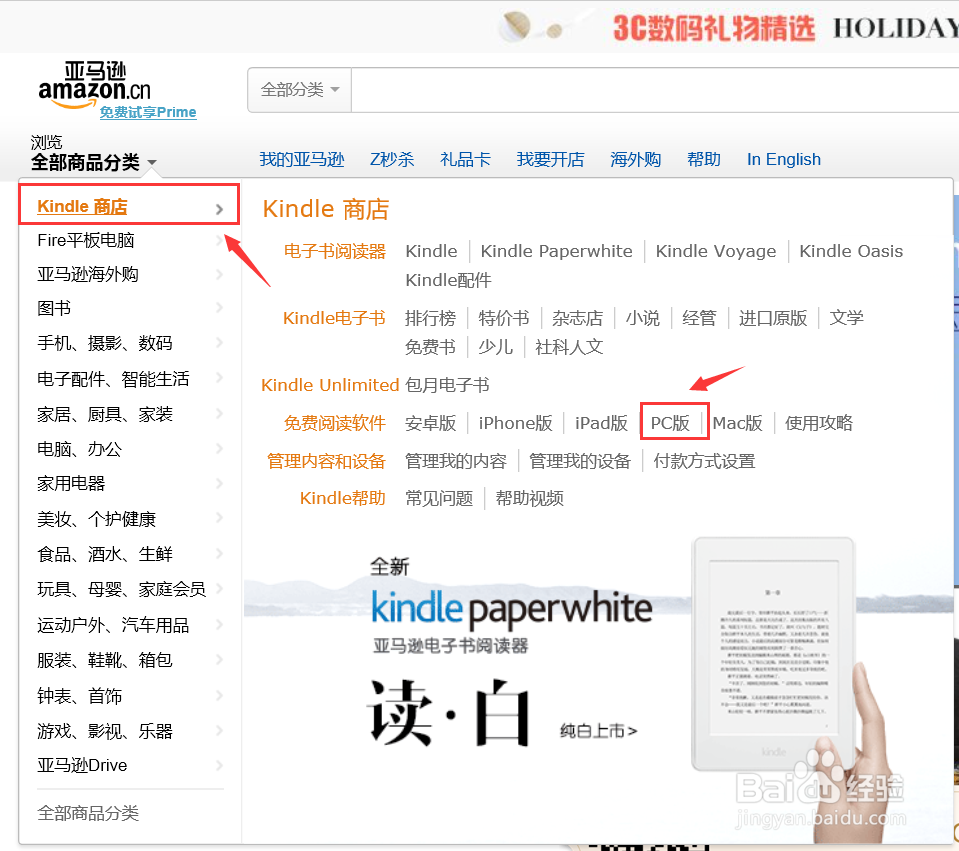Open the Kindle Oasis link
This screenshot has height=851, width=959.
click(851, 251)
